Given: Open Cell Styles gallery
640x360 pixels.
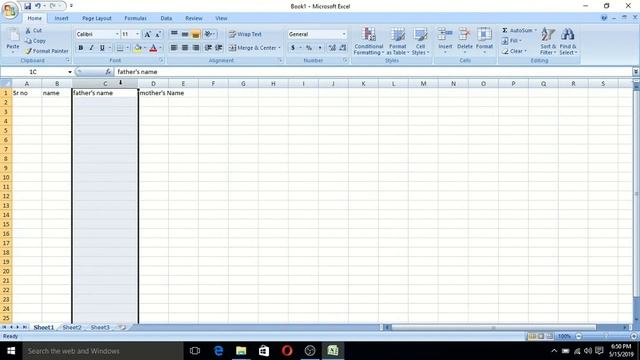Looking at the screenshot, I should 420,41.
